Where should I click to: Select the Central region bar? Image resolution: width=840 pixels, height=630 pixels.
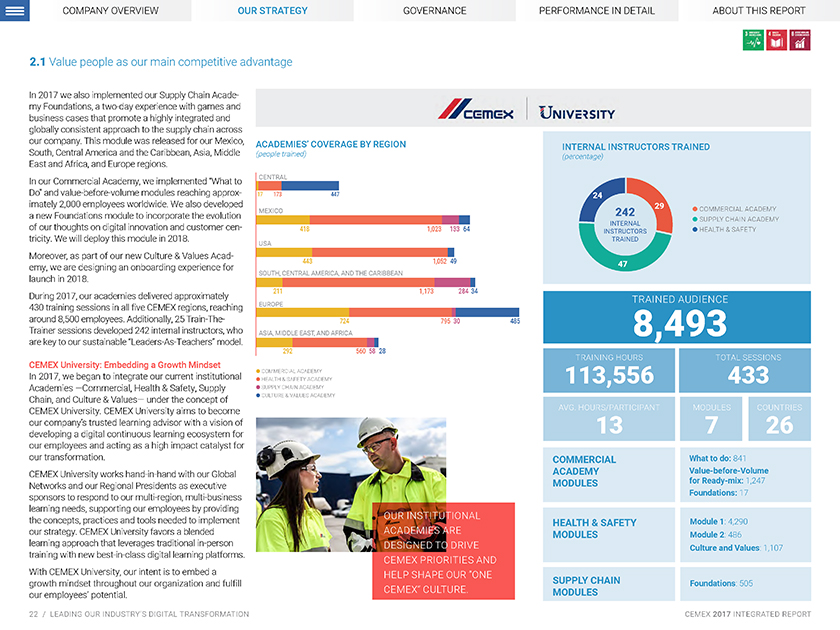(x=298, y=186)
